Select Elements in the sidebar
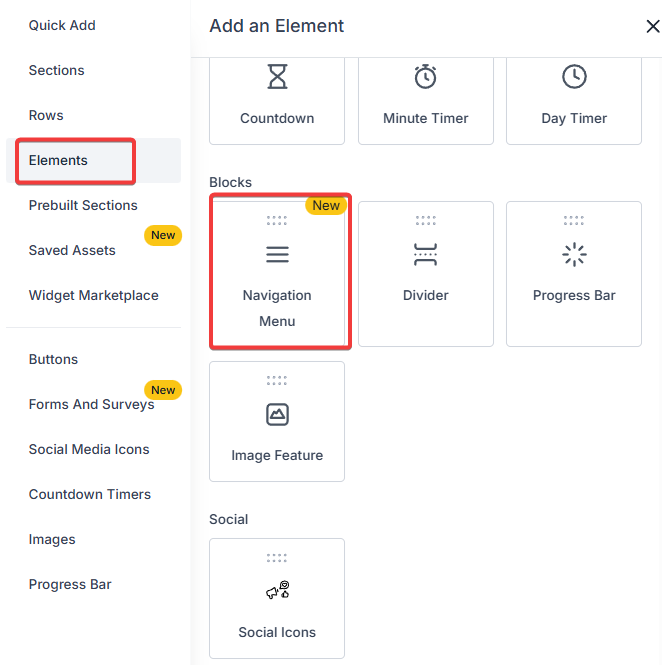 point(58,160)
